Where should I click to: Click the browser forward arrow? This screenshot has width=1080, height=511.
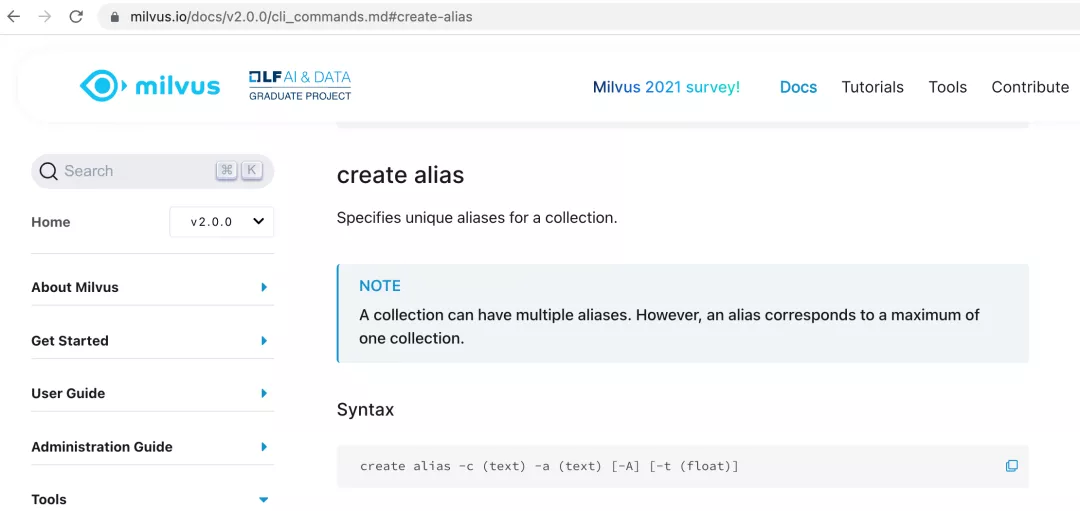45,17
